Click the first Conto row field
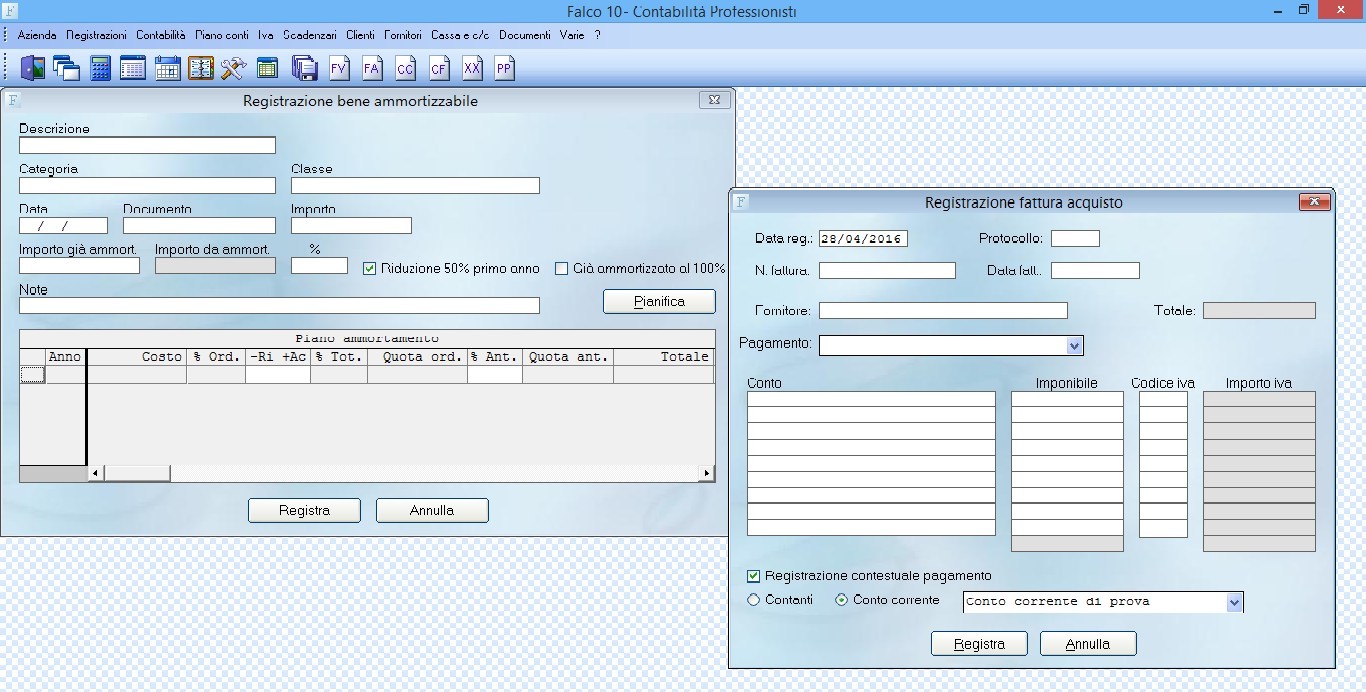Screen dimensions: 1366x692 [871, 399]
